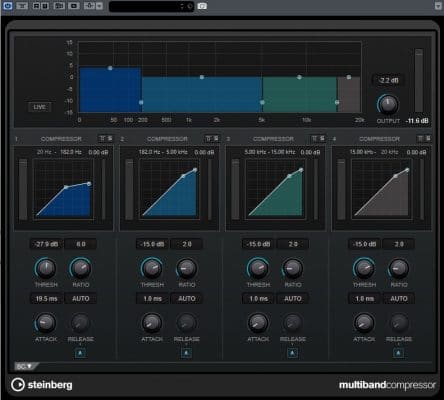Click the copy A to B settings icon
This screenshot has width=444, height=400.
[x=74, y=6]
